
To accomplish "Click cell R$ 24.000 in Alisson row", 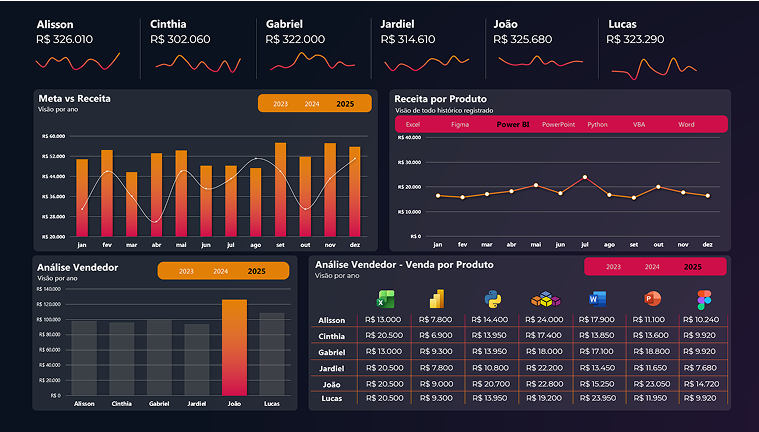I will [544, 320].
